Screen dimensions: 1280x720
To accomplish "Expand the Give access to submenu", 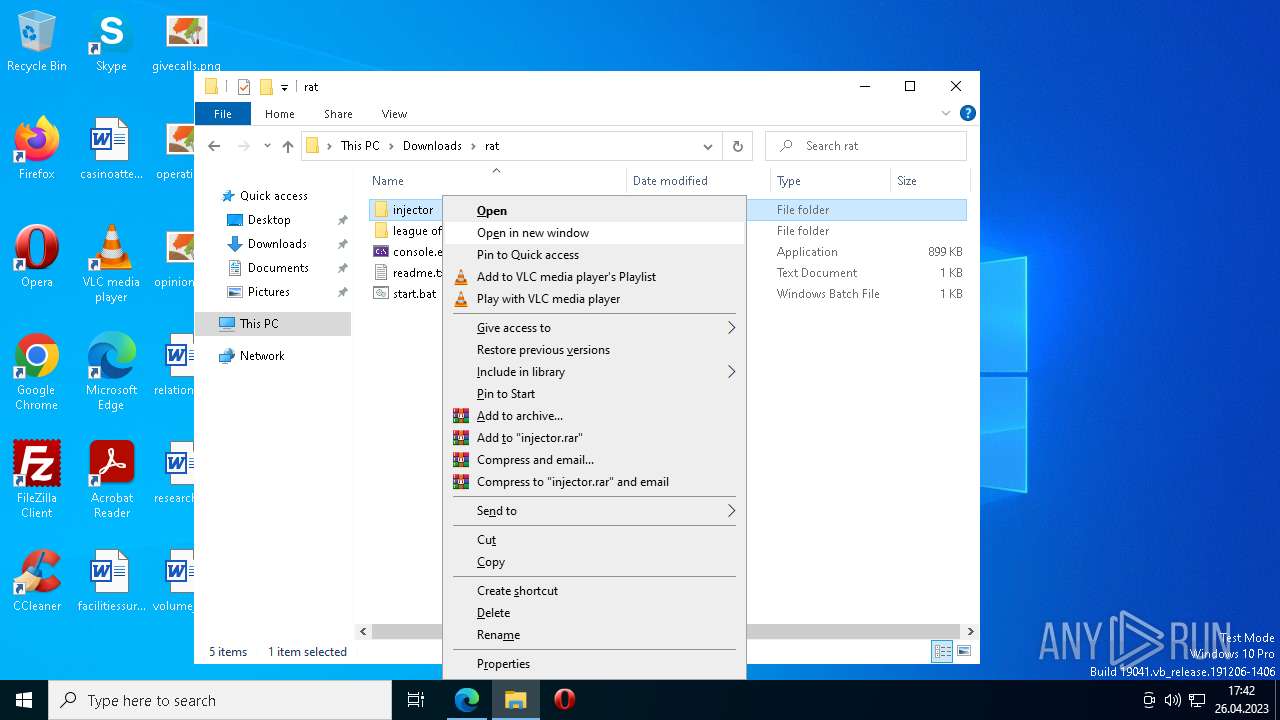I will [594, 328].
